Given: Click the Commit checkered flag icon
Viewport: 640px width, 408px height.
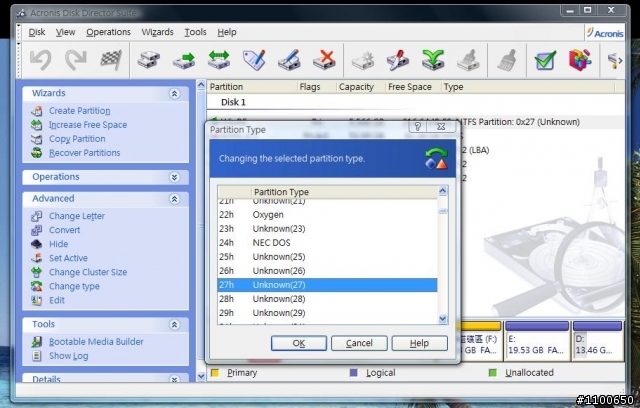Looking at the screenshot, I should pyautogui.click(x=111, y=60).
